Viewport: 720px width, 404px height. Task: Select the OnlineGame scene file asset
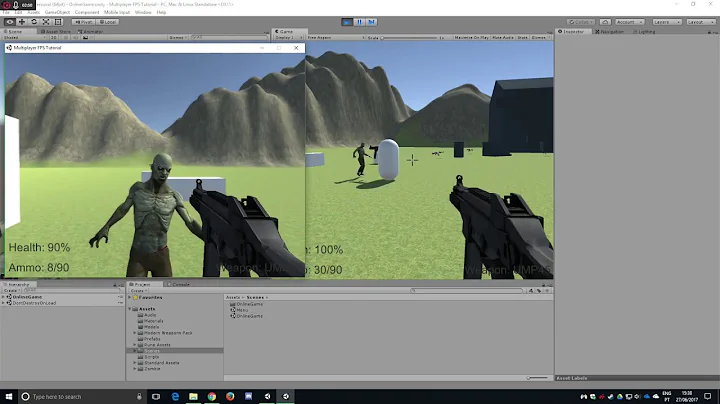point(249,316)
